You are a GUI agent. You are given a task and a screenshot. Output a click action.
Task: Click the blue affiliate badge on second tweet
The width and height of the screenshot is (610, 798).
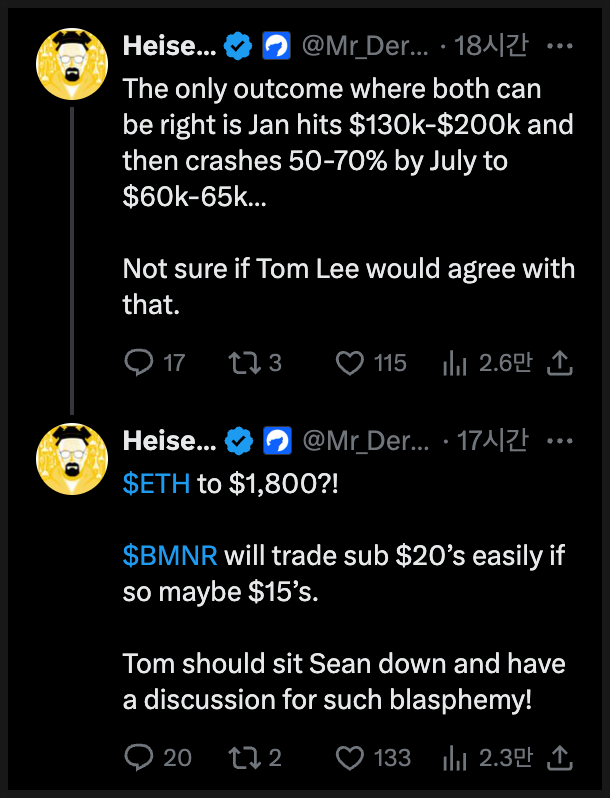(x=277, y=440)
